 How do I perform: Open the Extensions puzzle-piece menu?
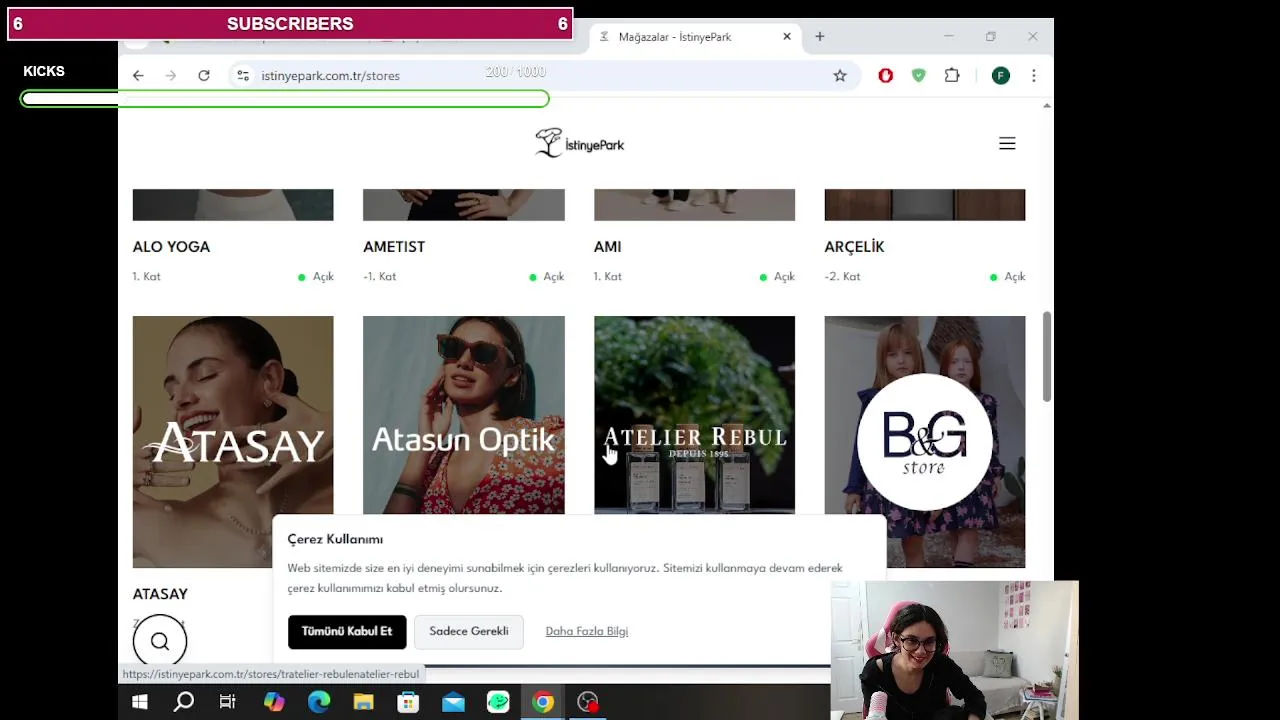952,75
